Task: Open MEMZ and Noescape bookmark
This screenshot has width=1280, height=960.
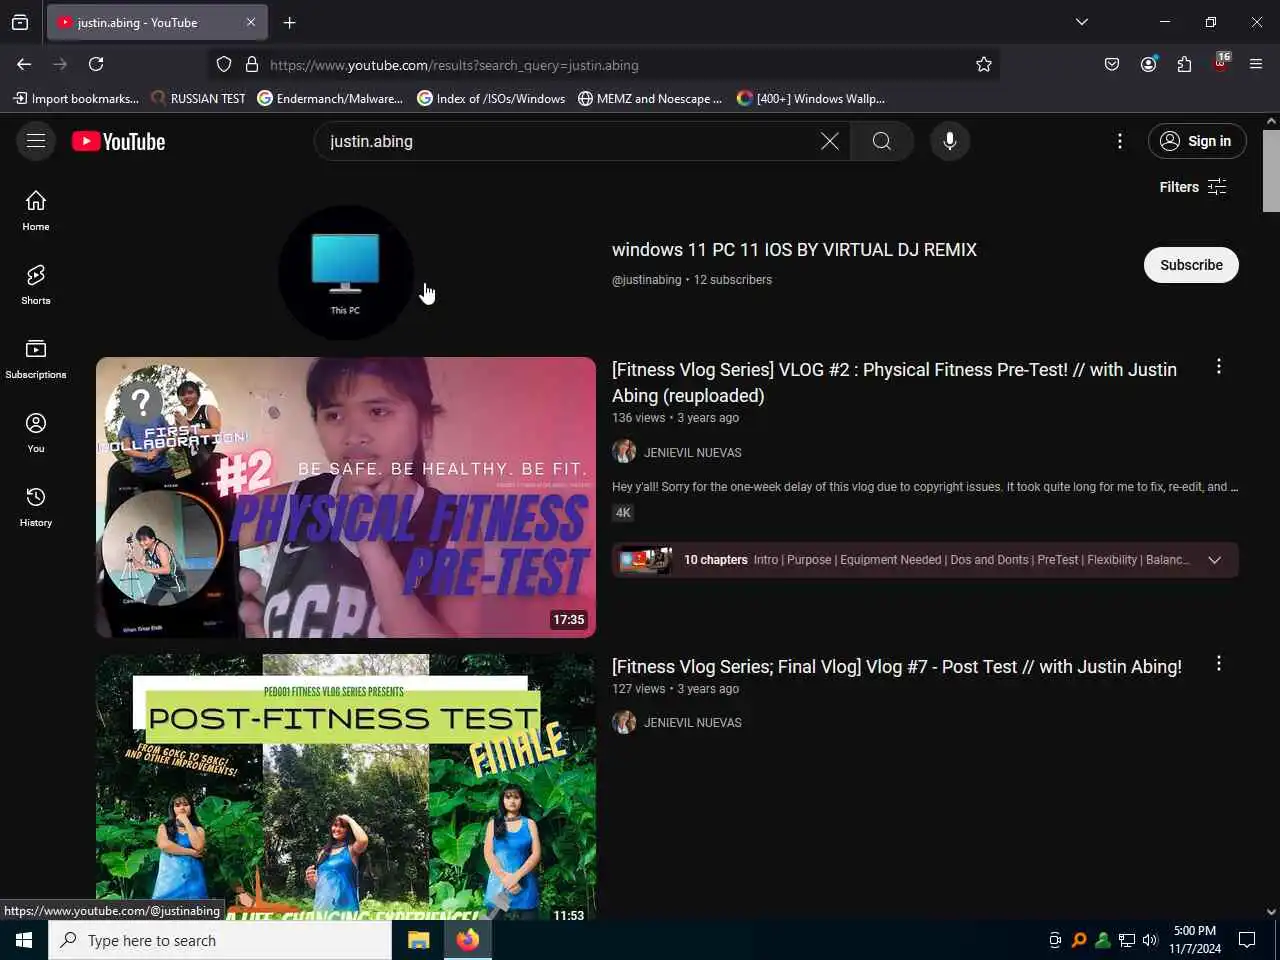Action: (x=650, y=98)
